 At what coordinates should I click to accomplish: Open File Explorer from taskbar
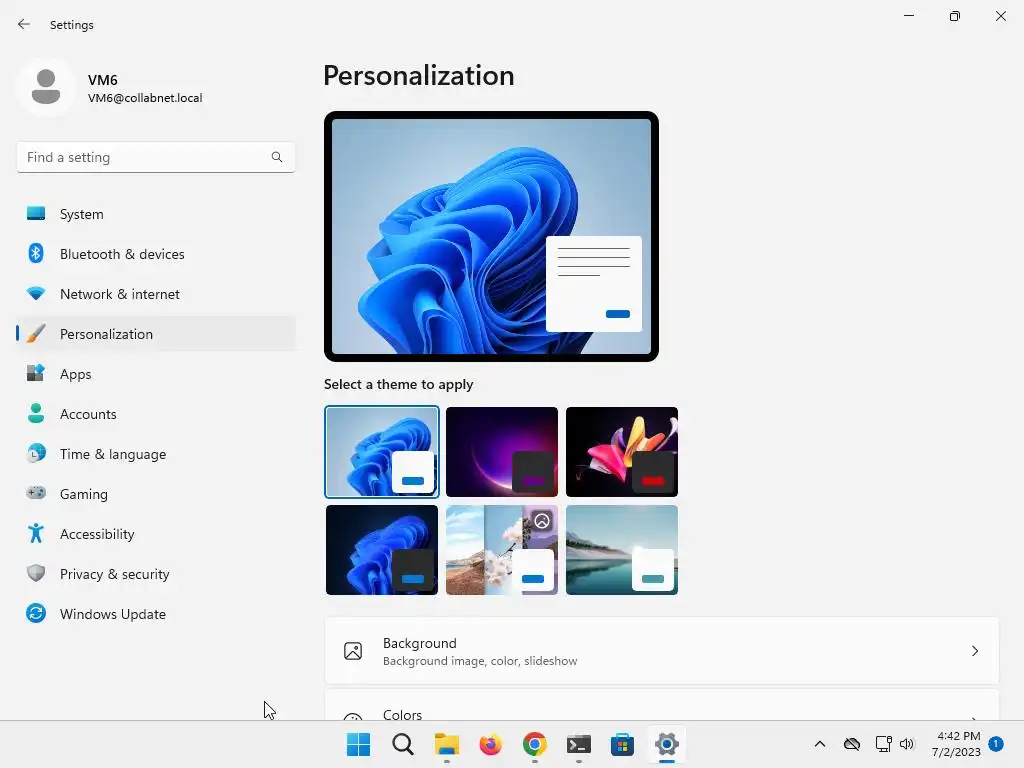pos(447,744)
